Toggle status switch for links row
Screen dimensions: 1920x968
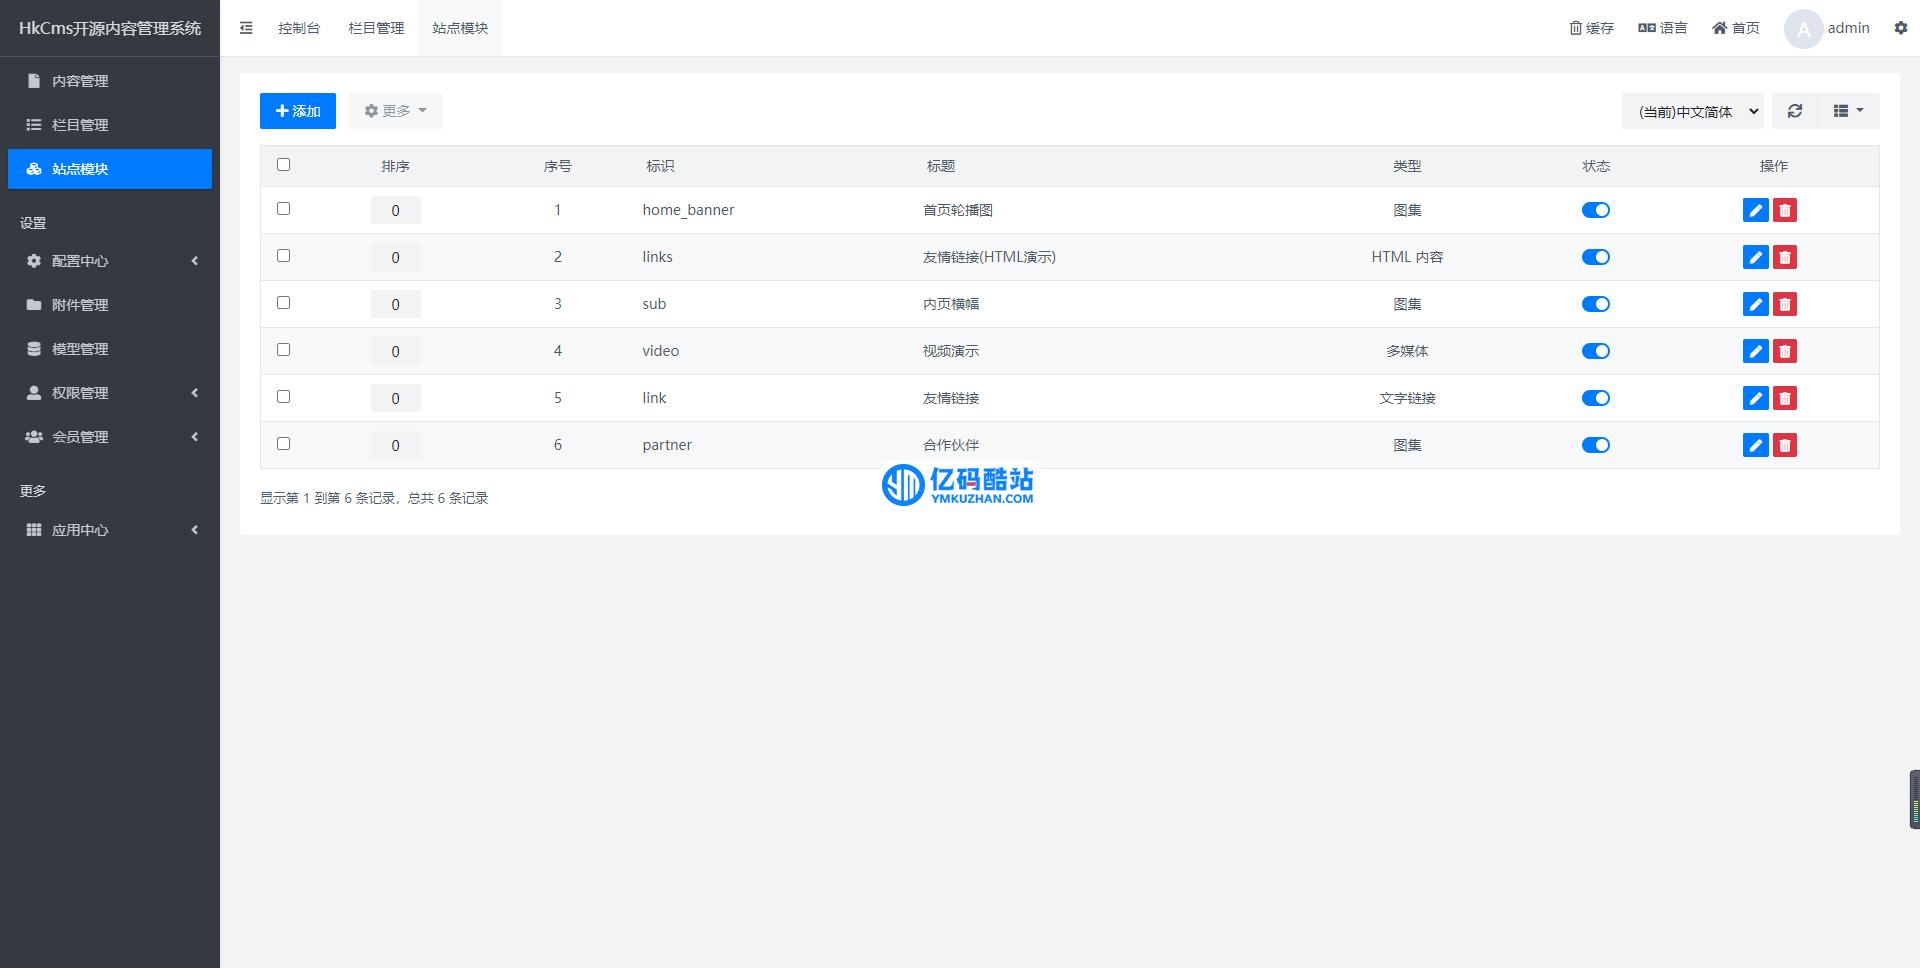point(1595,257)
